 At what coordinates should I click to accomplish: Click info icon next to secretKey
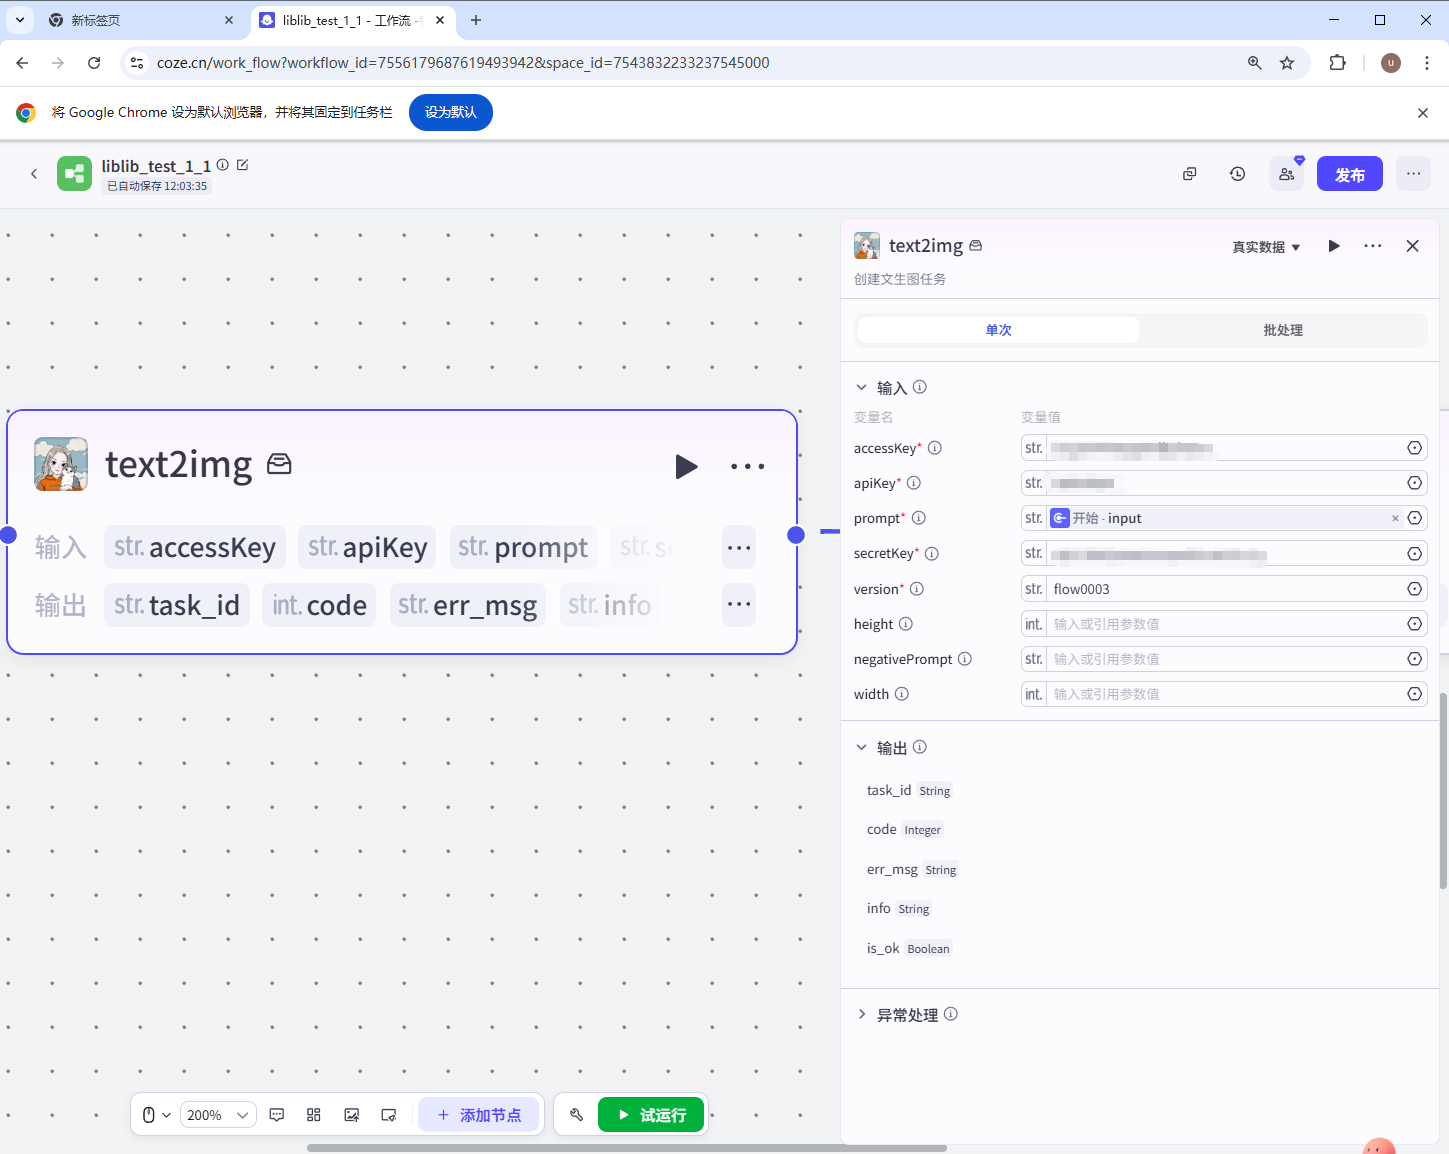coord(932,553)
